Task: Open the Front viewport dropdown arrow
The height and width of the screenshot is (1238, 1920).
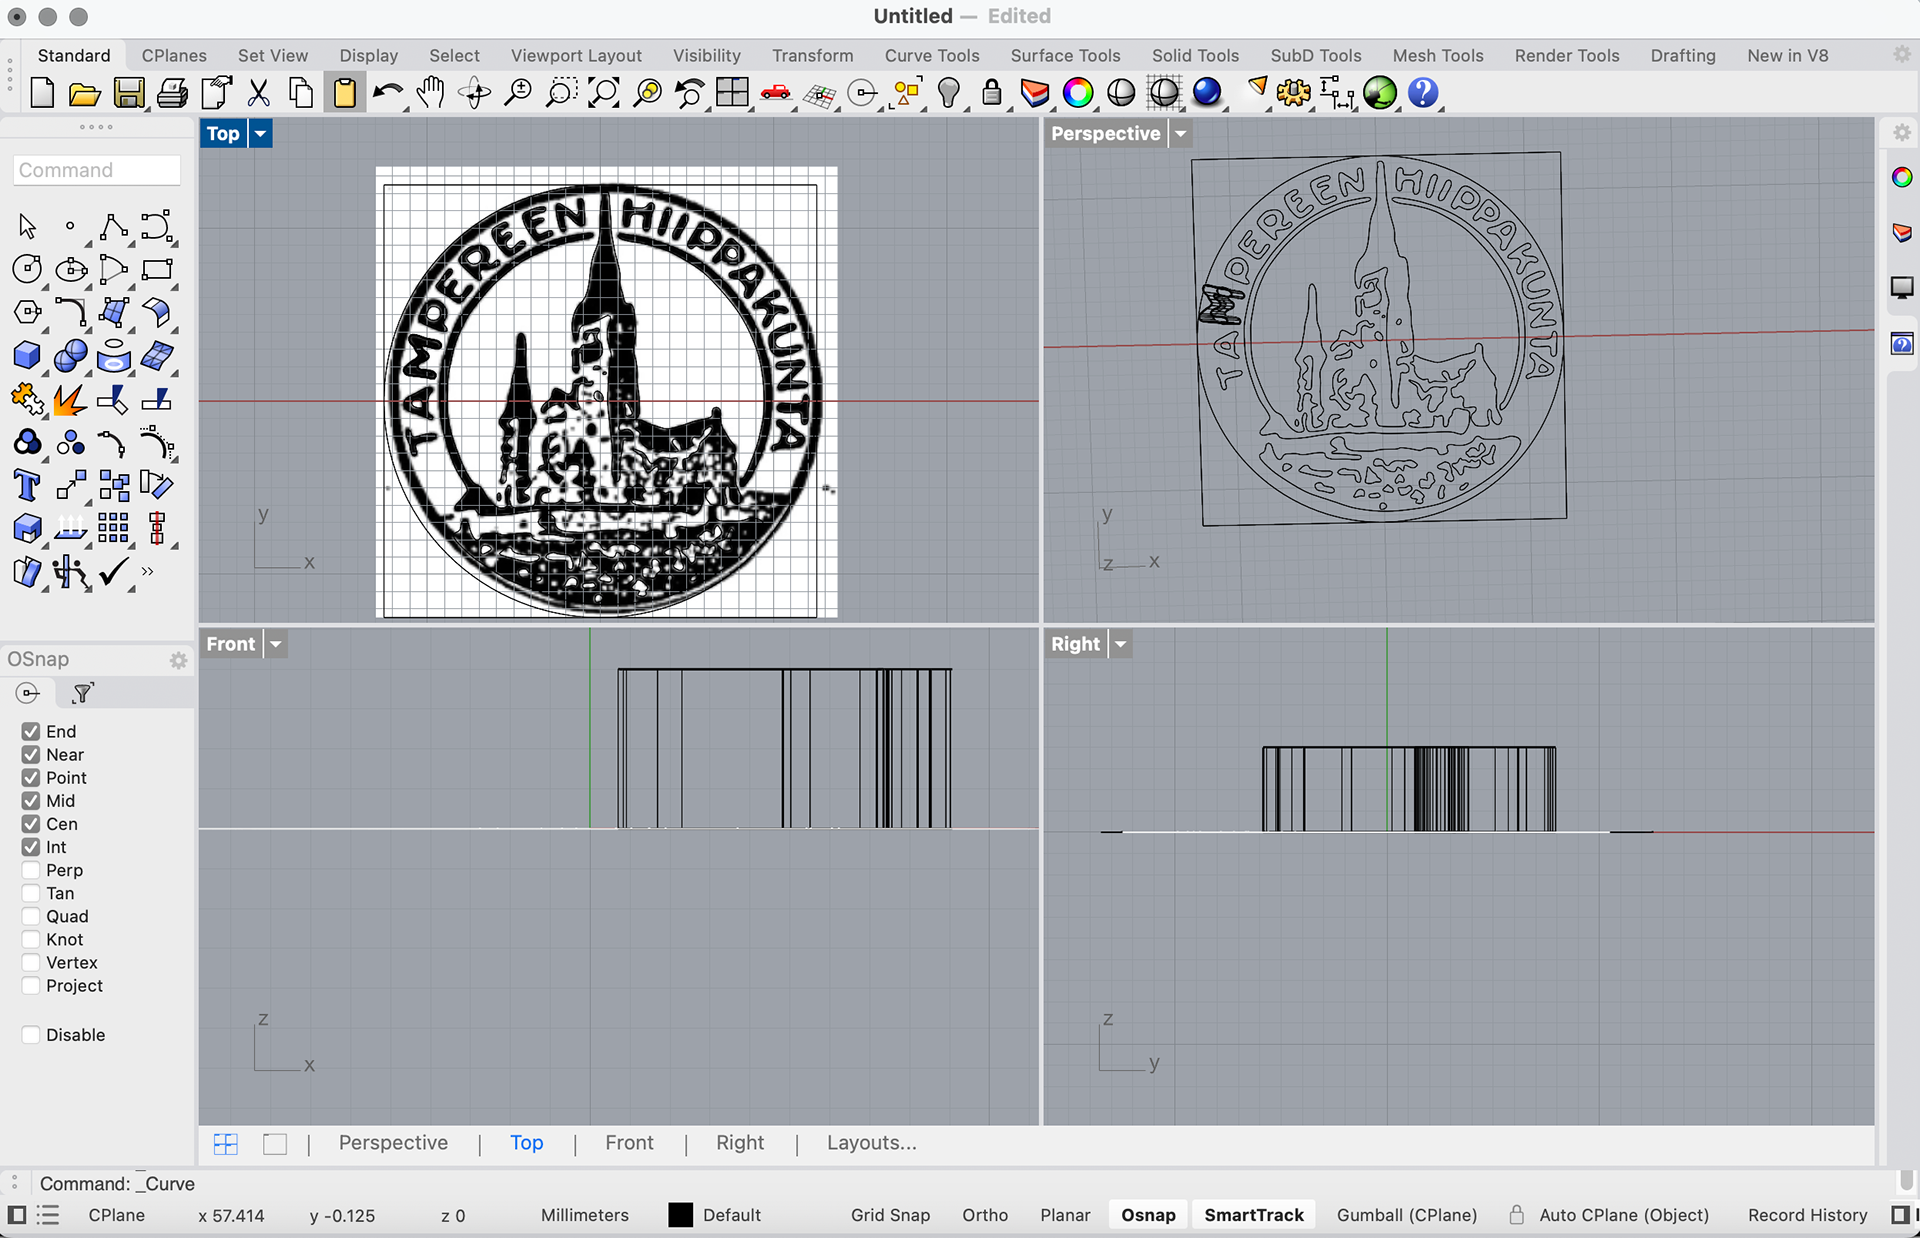Action: (276, 644)
